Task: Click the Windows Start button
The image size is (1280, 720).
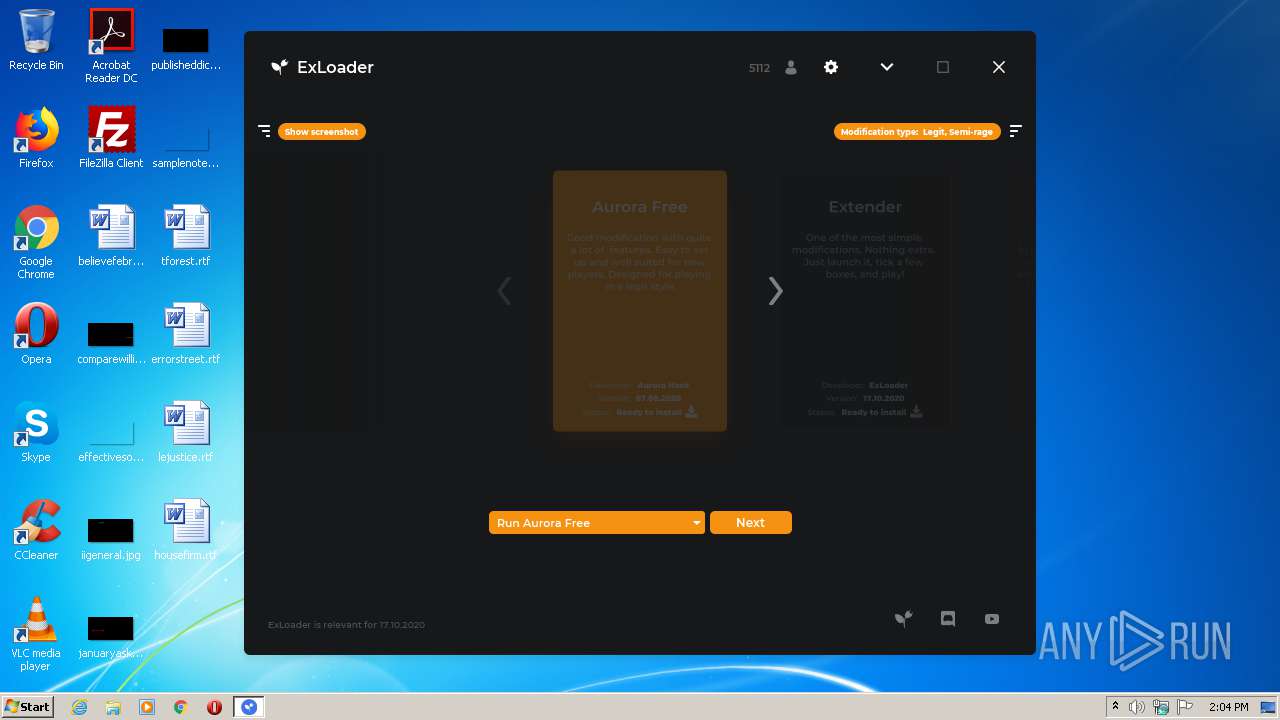Action: [28, 706]
